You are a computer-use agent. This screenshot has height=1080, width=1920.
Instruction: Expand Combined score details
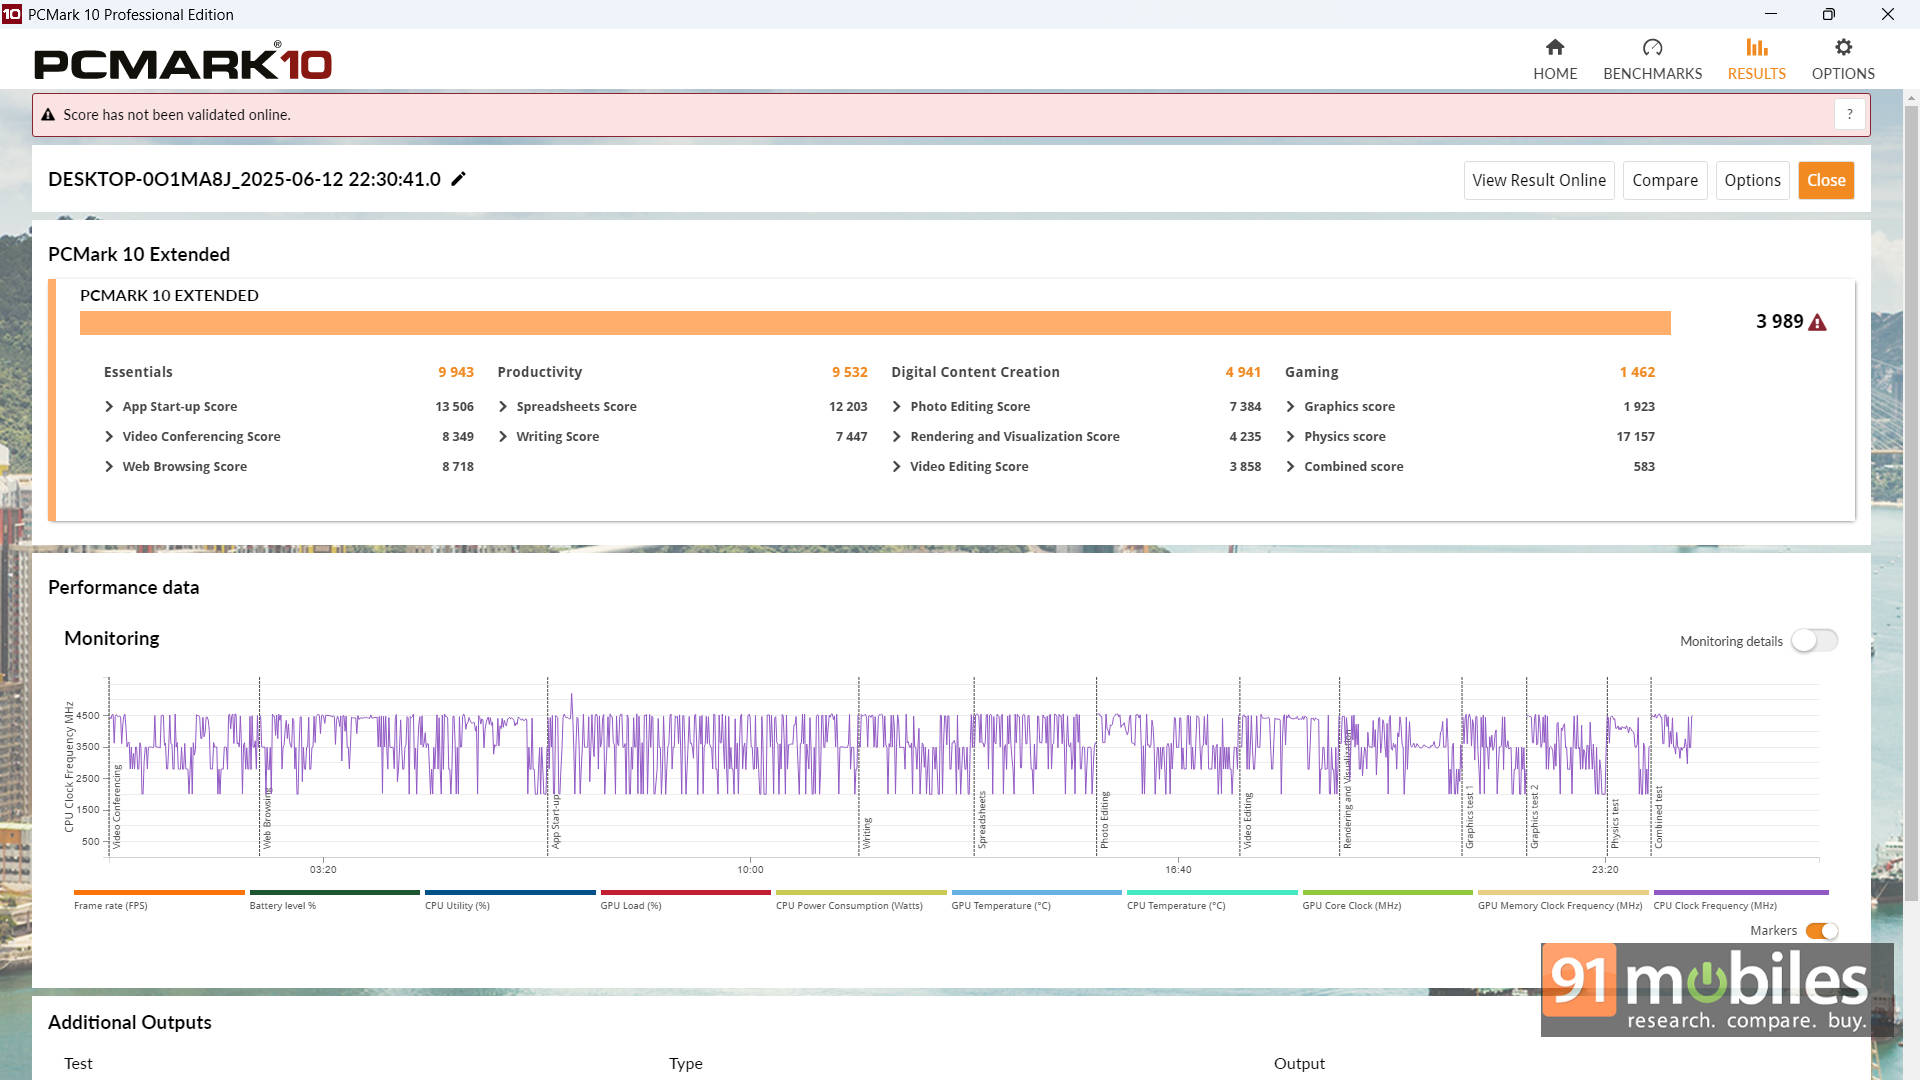tap(1291, 467)
